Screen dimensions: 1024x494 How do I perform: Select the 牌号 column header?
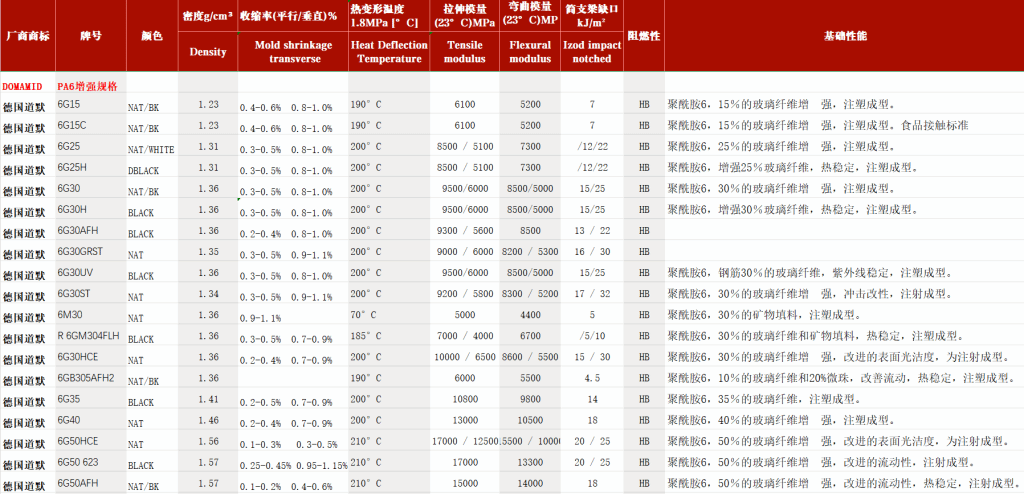[91, 36]
